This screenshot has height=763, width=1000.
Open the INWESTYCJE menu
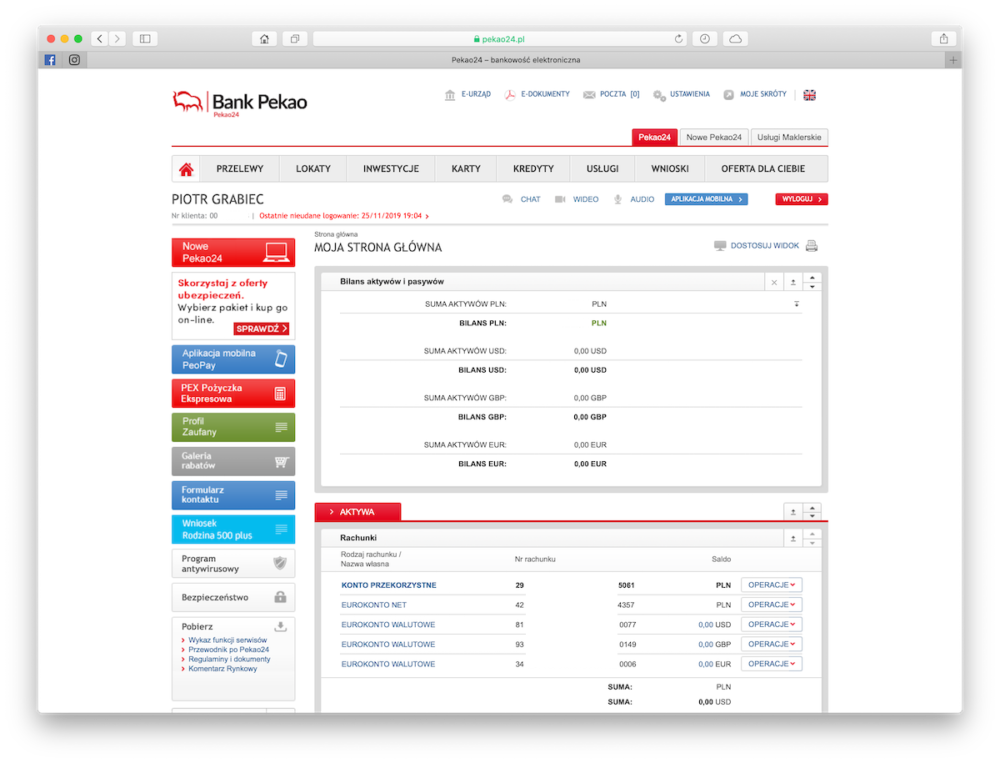[391, 169]
